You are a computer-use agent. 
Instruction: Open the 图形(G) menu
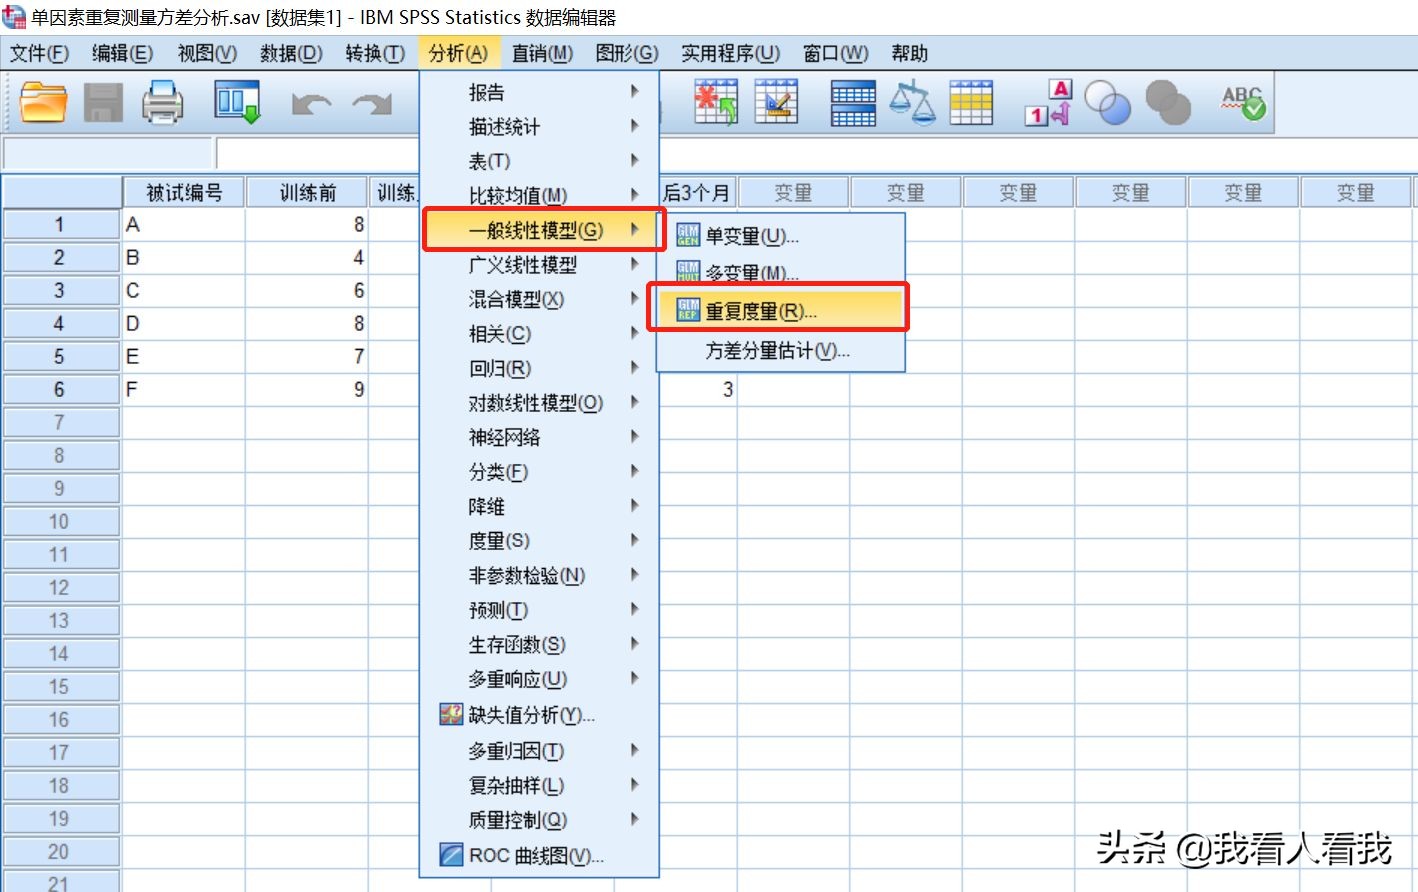pyautogui.click(x=627, y=53)
